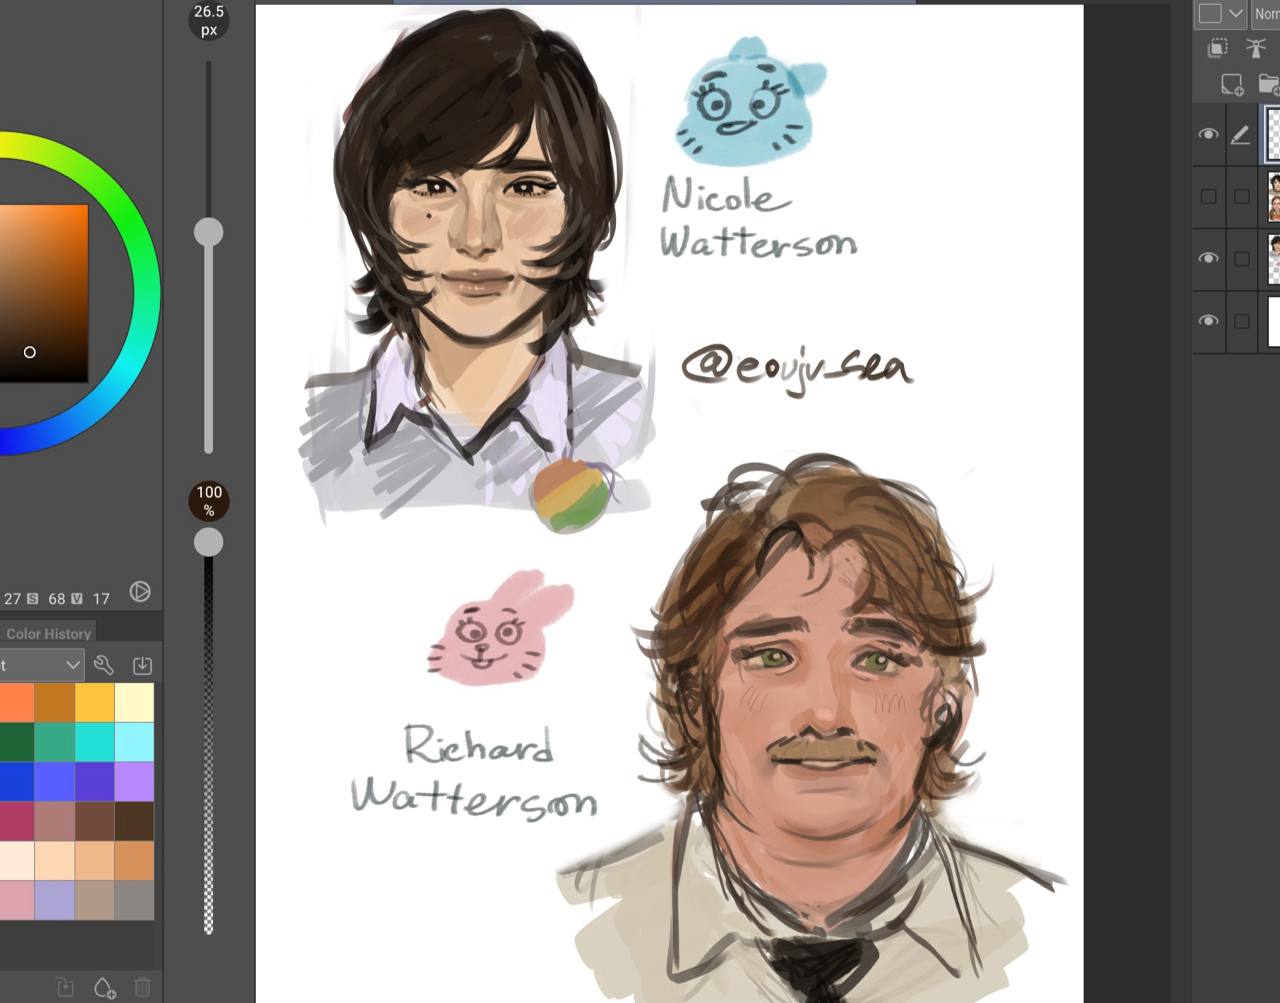Screen dimensions: 1280x1003
Task: Pick the light sky cyan swatch
Action: 134,742
